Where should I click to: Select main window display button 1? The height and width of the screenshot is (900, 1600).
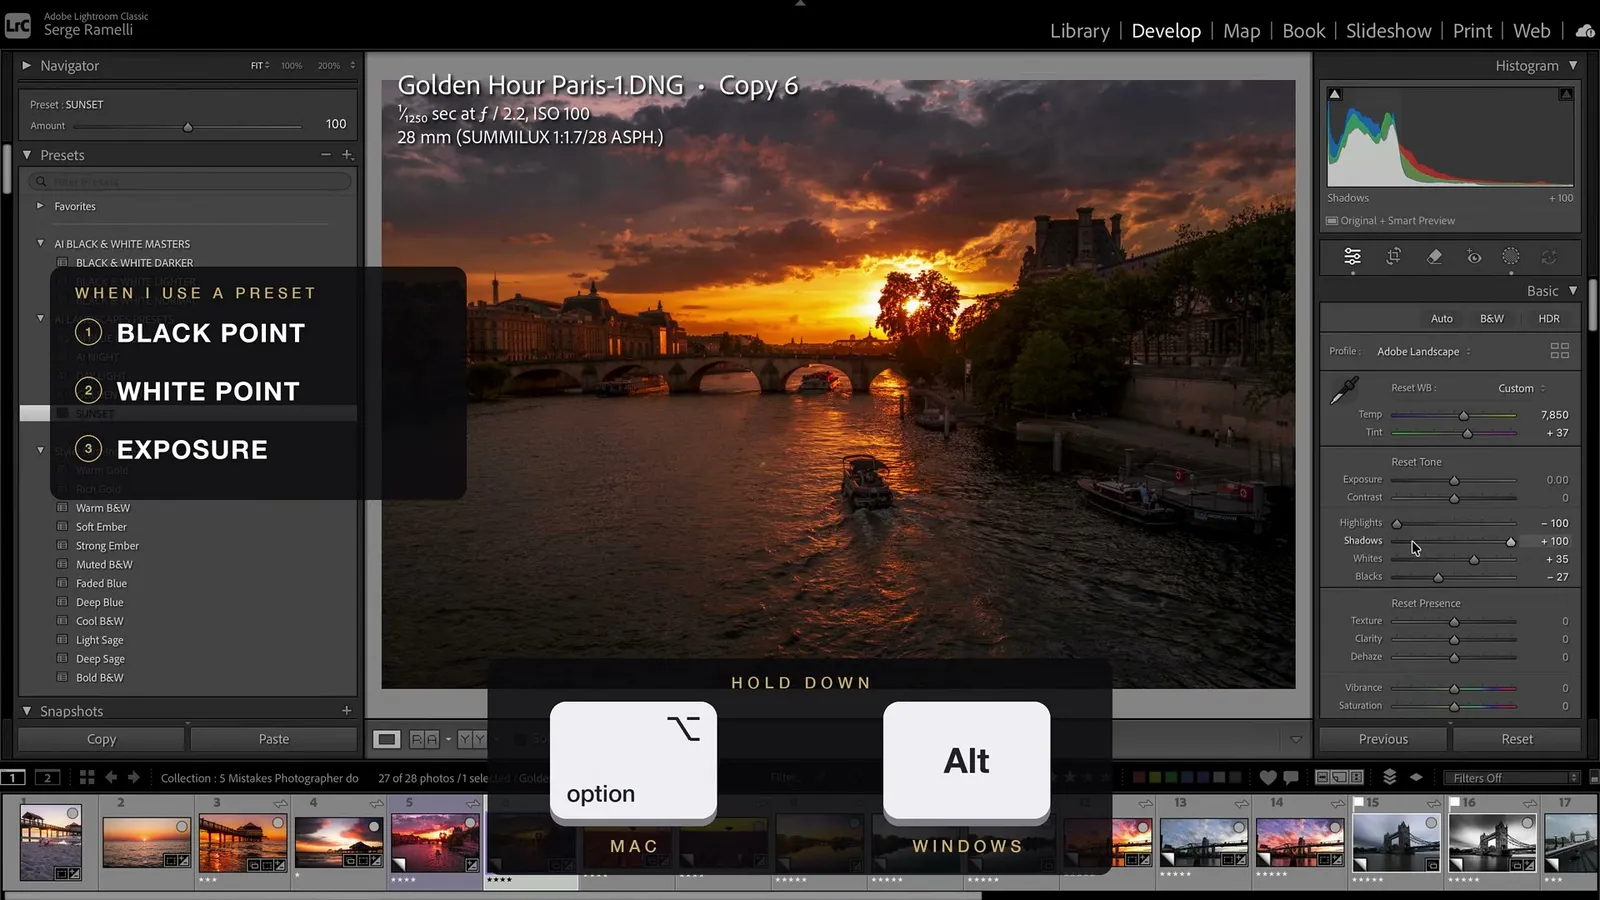click(x=13, y=777)
